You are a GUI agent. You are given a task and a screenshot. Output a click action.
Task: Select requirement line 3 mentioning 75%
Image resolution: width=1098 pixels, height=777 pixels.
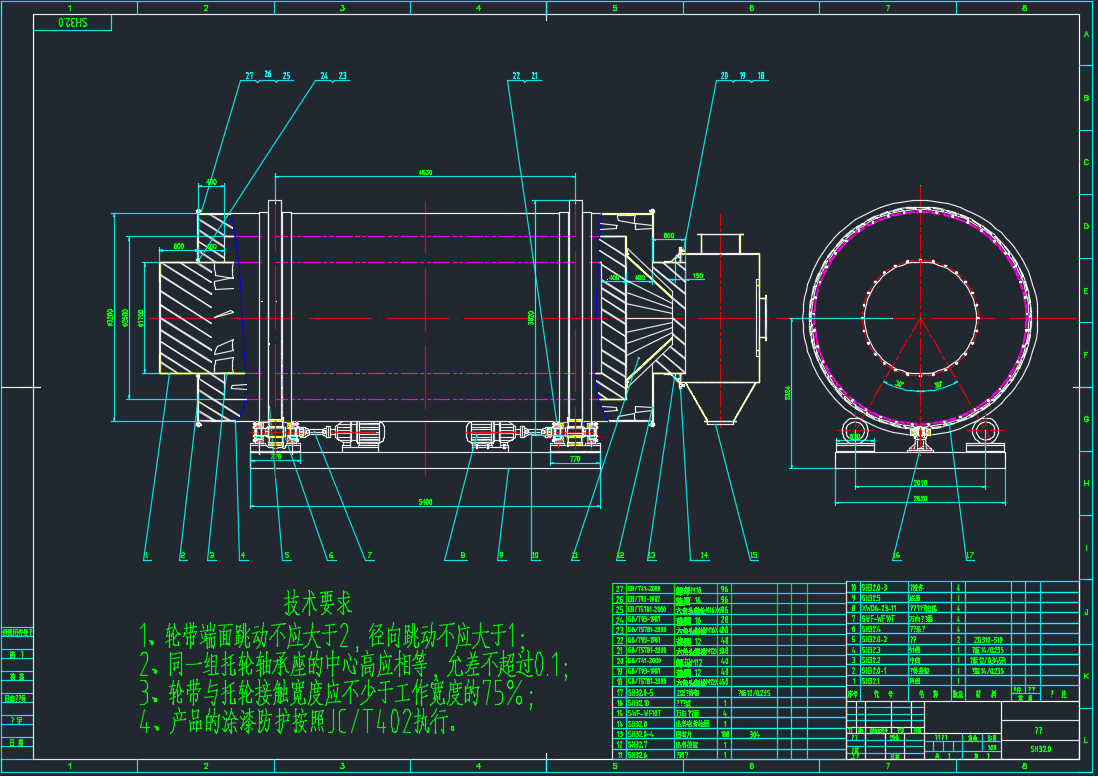point(338,694)
